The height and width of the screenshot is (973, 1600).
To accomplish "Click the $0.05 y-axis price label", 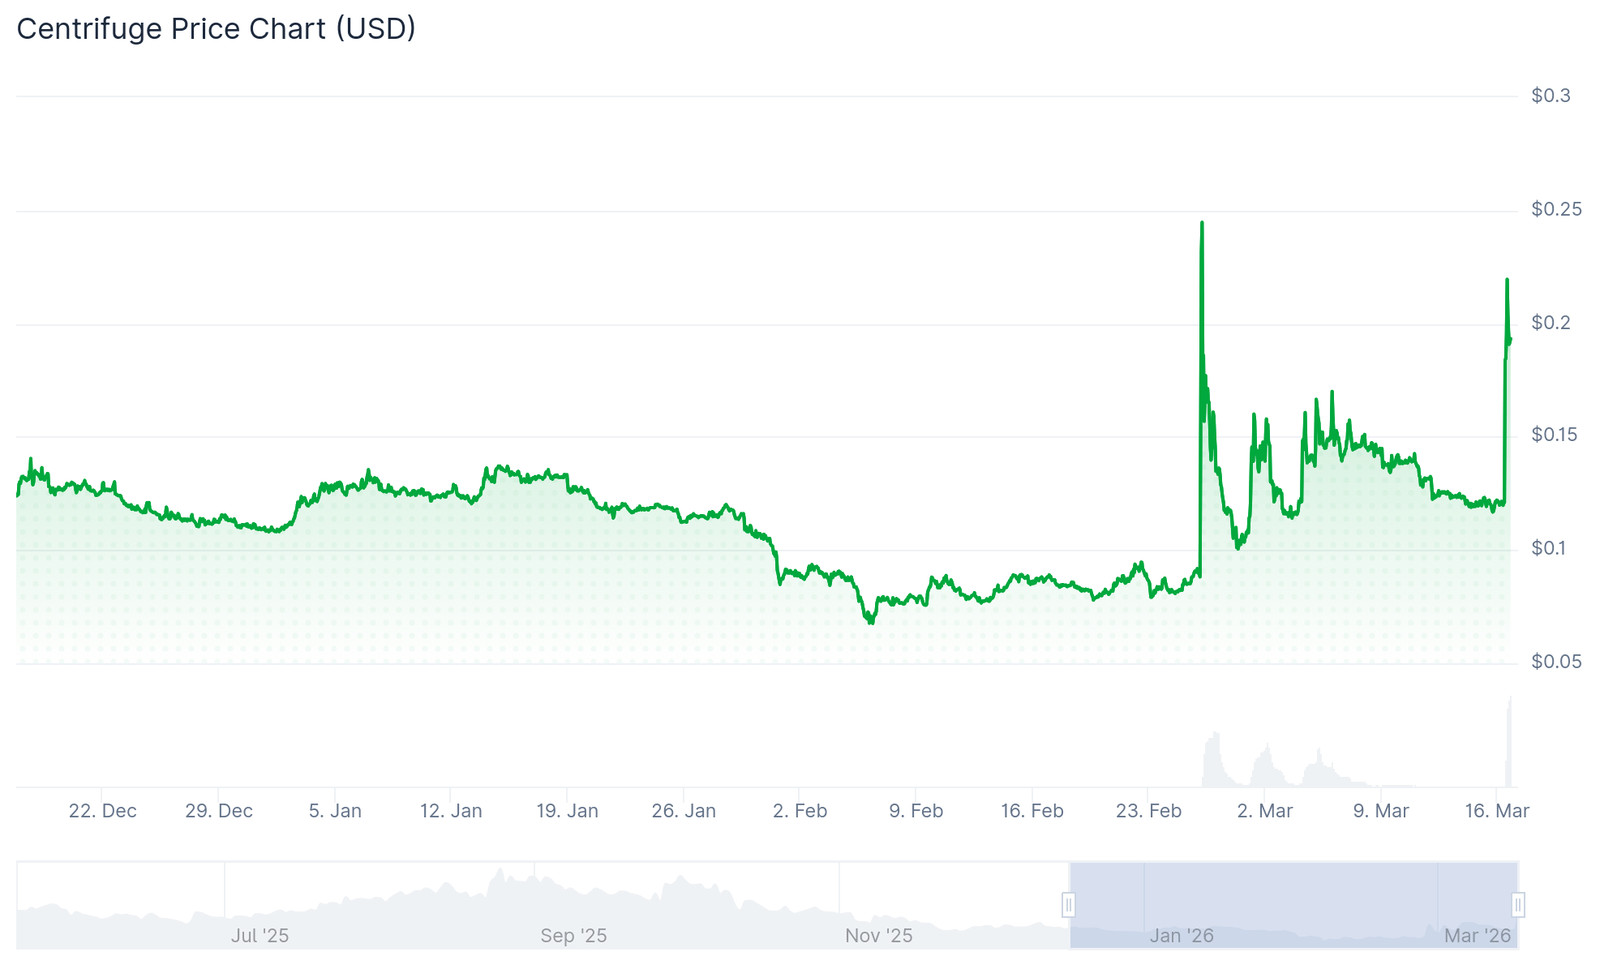I will pyautogui.click(x=1556, y=662).
